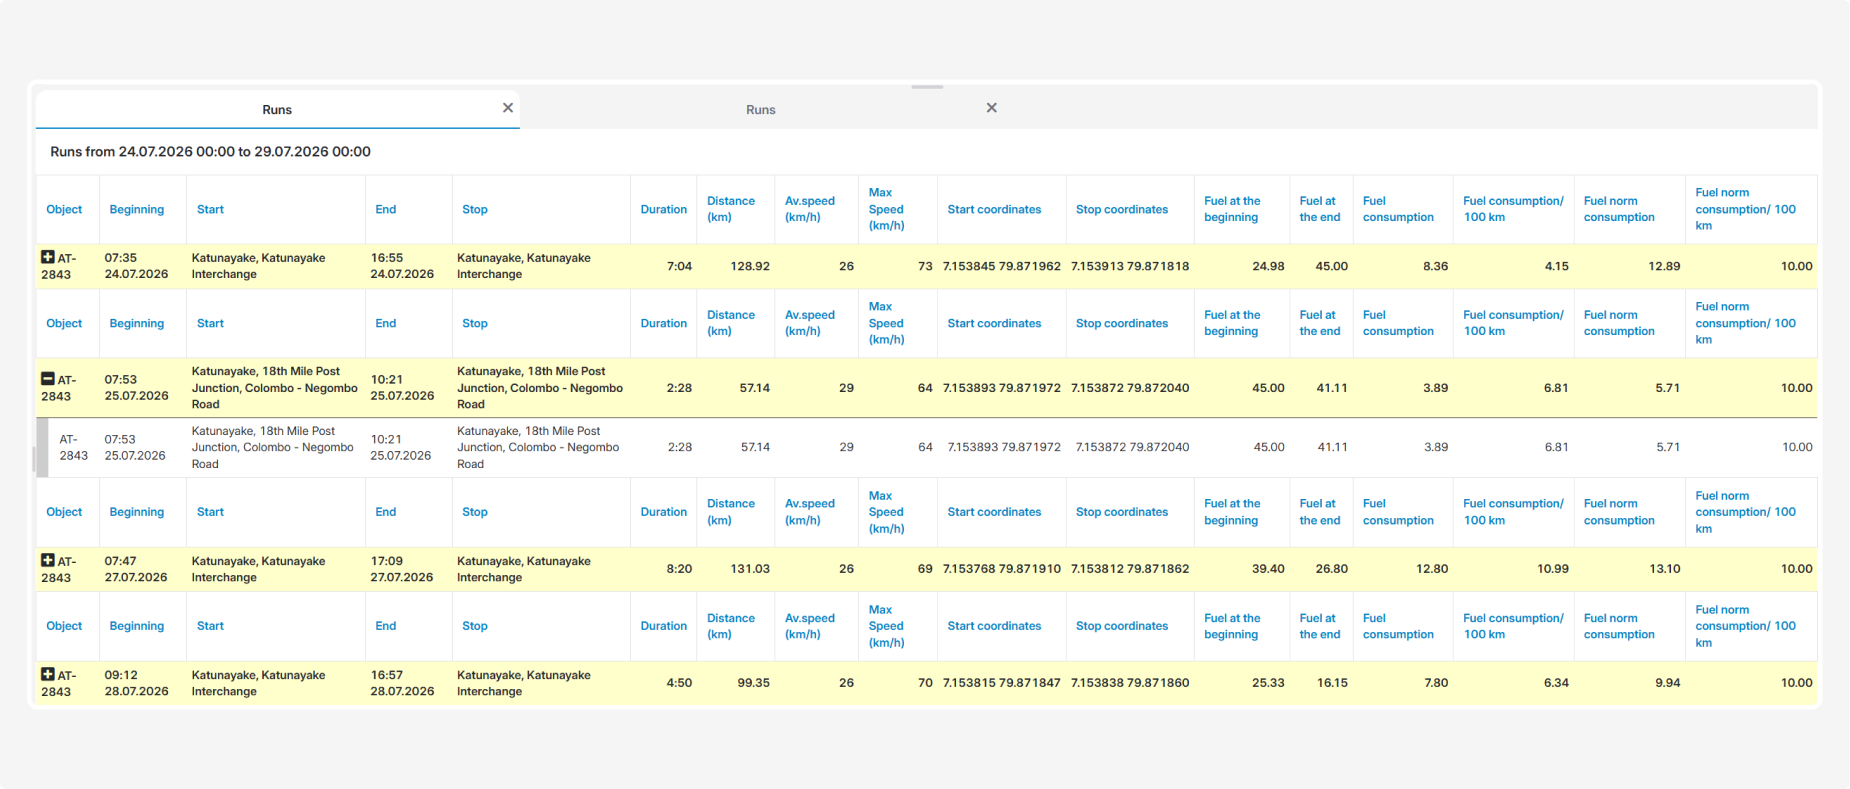Select the first Runs tab

[277, 109]
